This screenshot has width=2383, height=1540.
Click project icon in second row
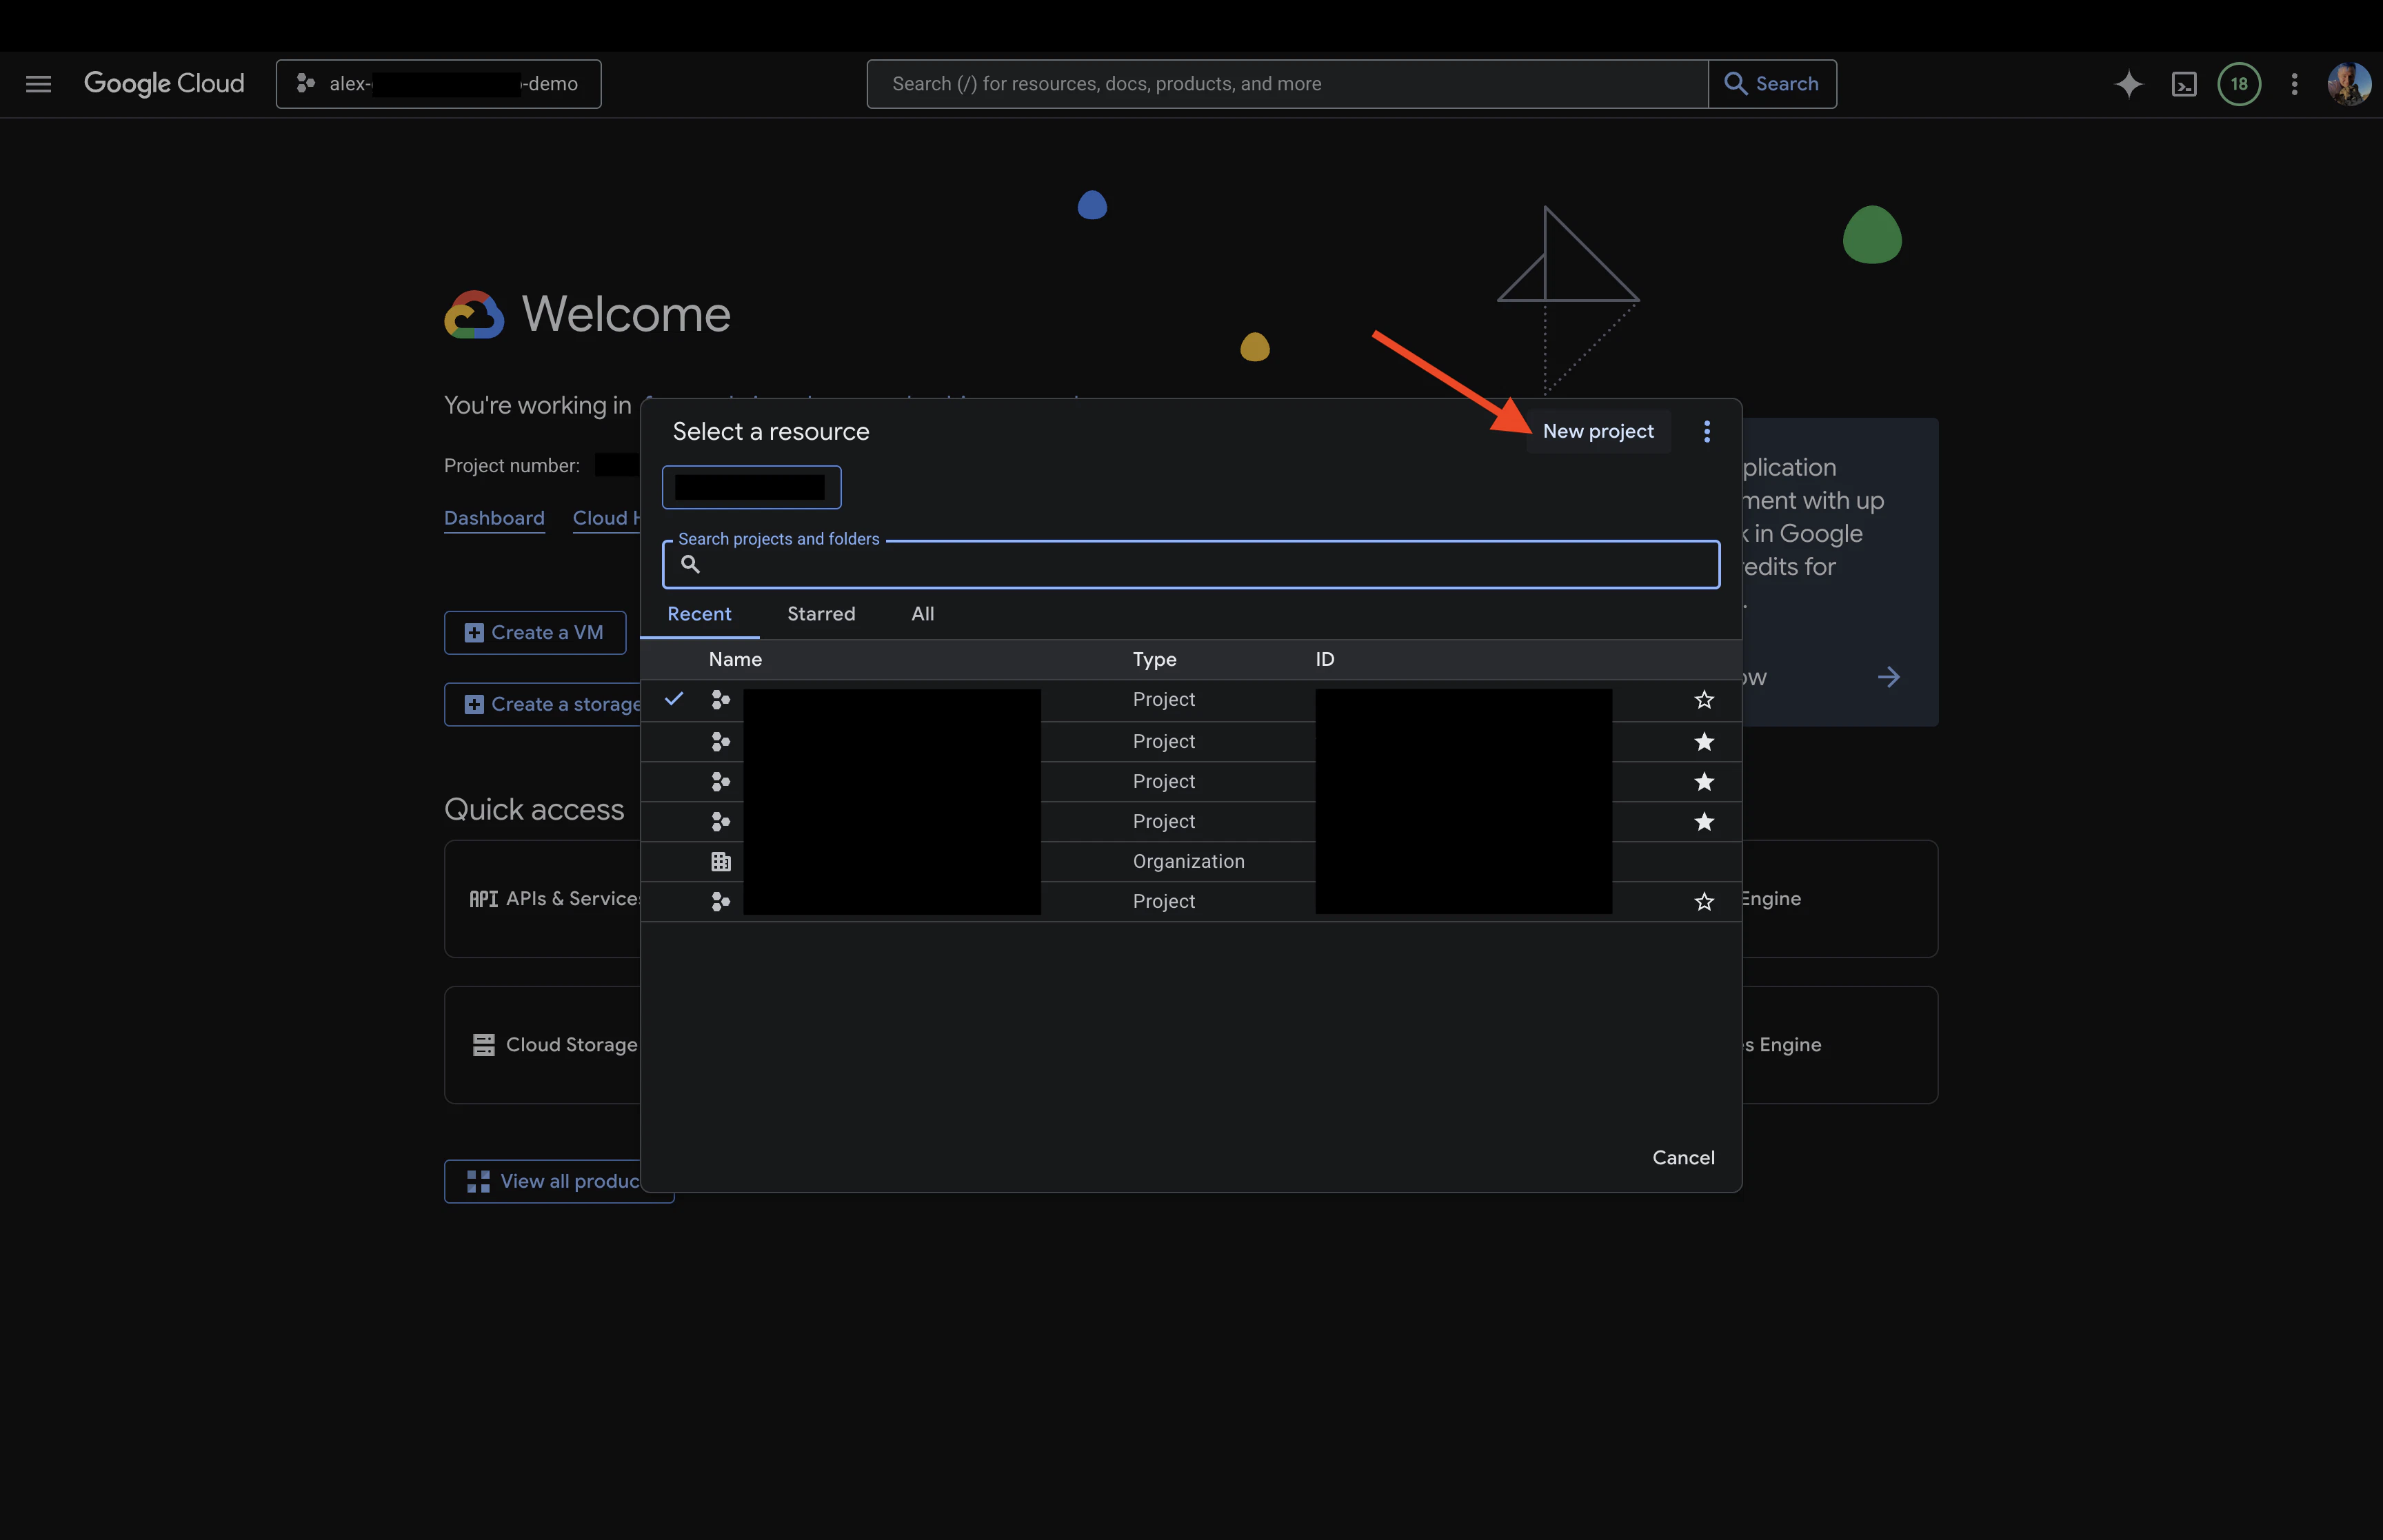tap(720, 741)
